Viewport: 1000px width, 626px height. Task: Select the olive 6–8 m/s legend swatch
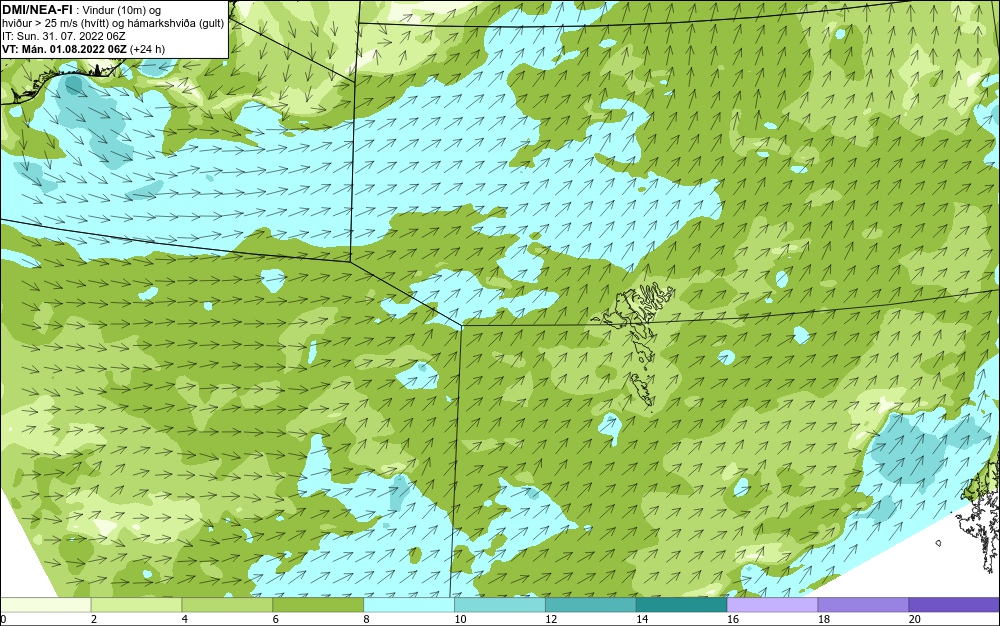tap(318, 605)
